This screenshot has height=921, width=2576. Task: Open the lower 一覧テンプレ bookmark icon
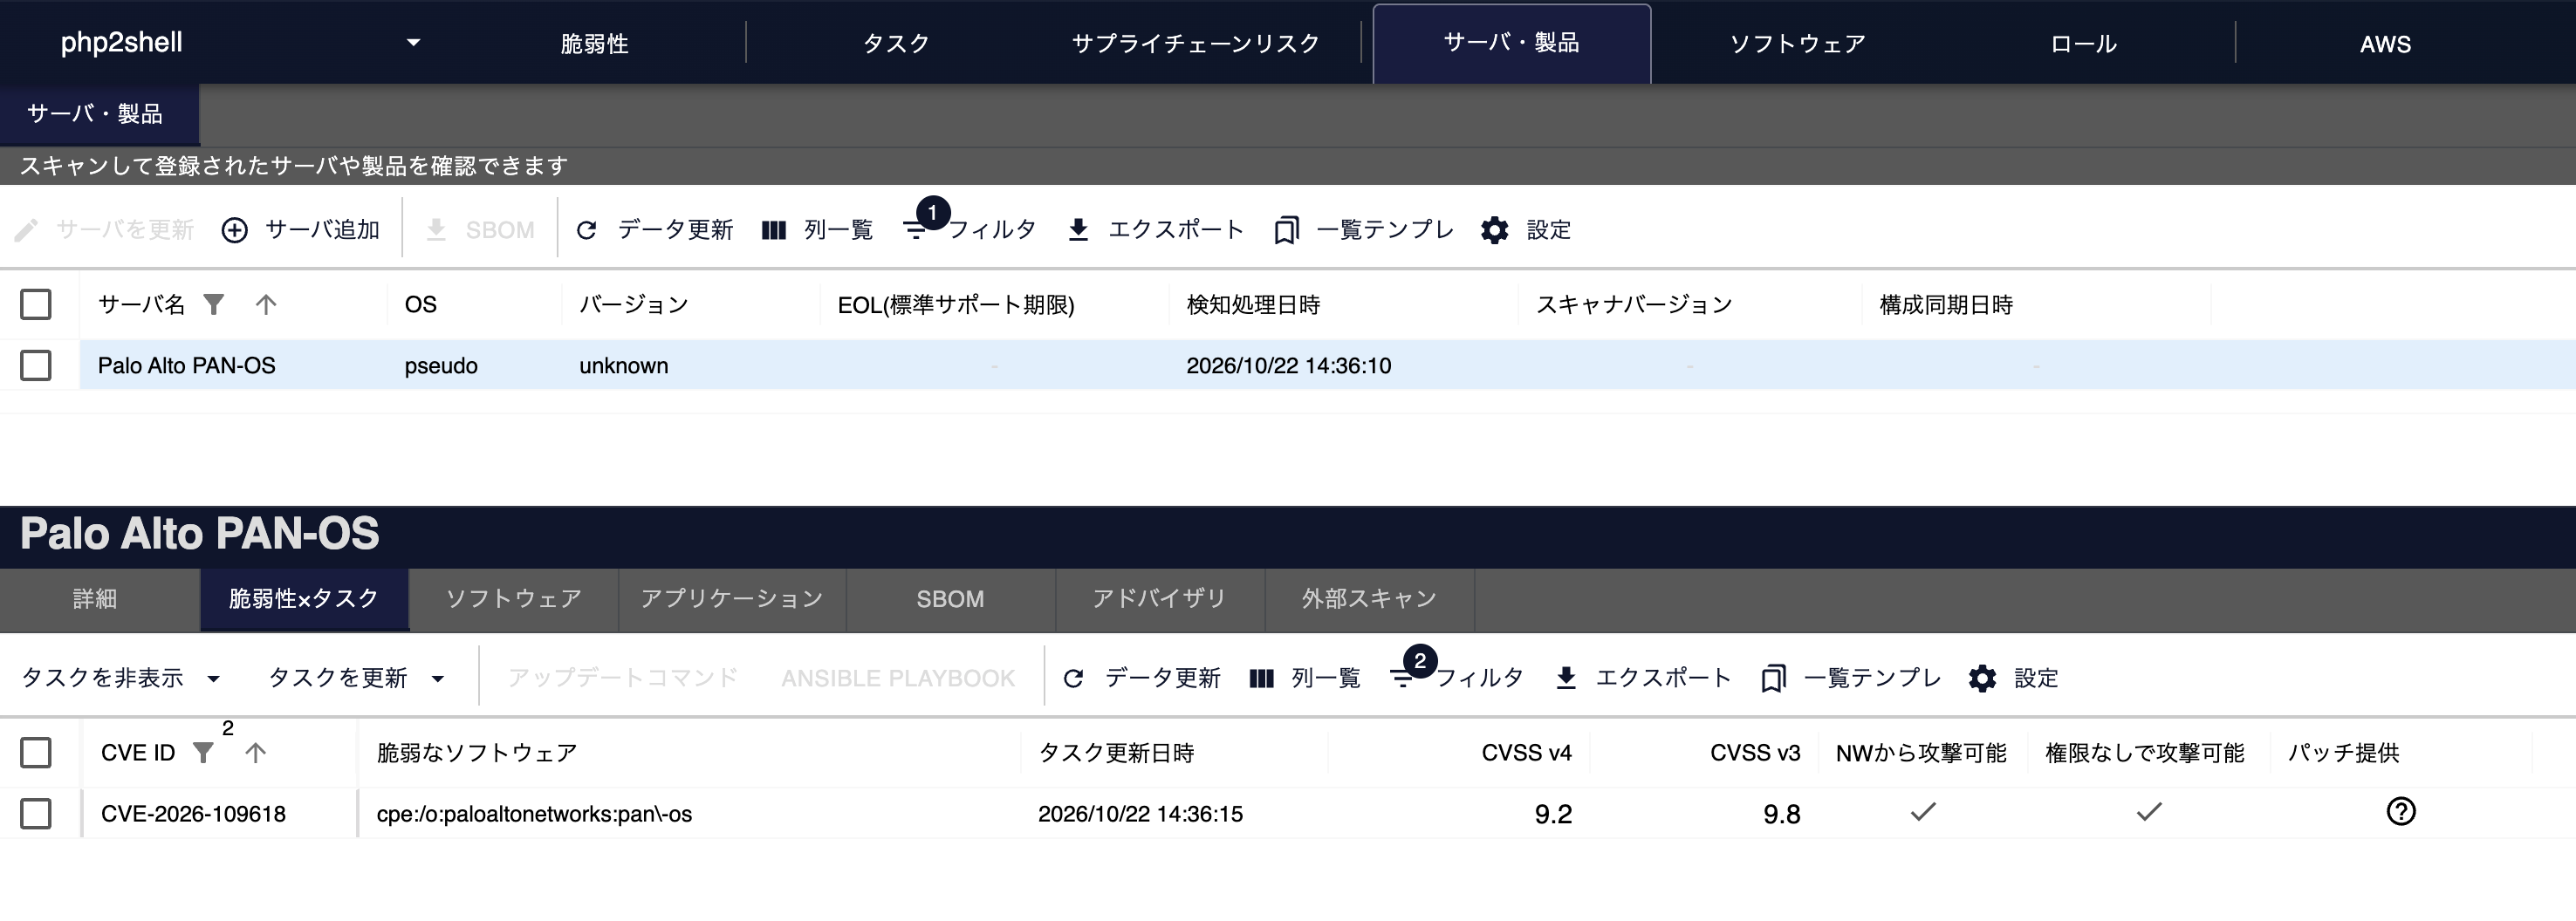1773,678
